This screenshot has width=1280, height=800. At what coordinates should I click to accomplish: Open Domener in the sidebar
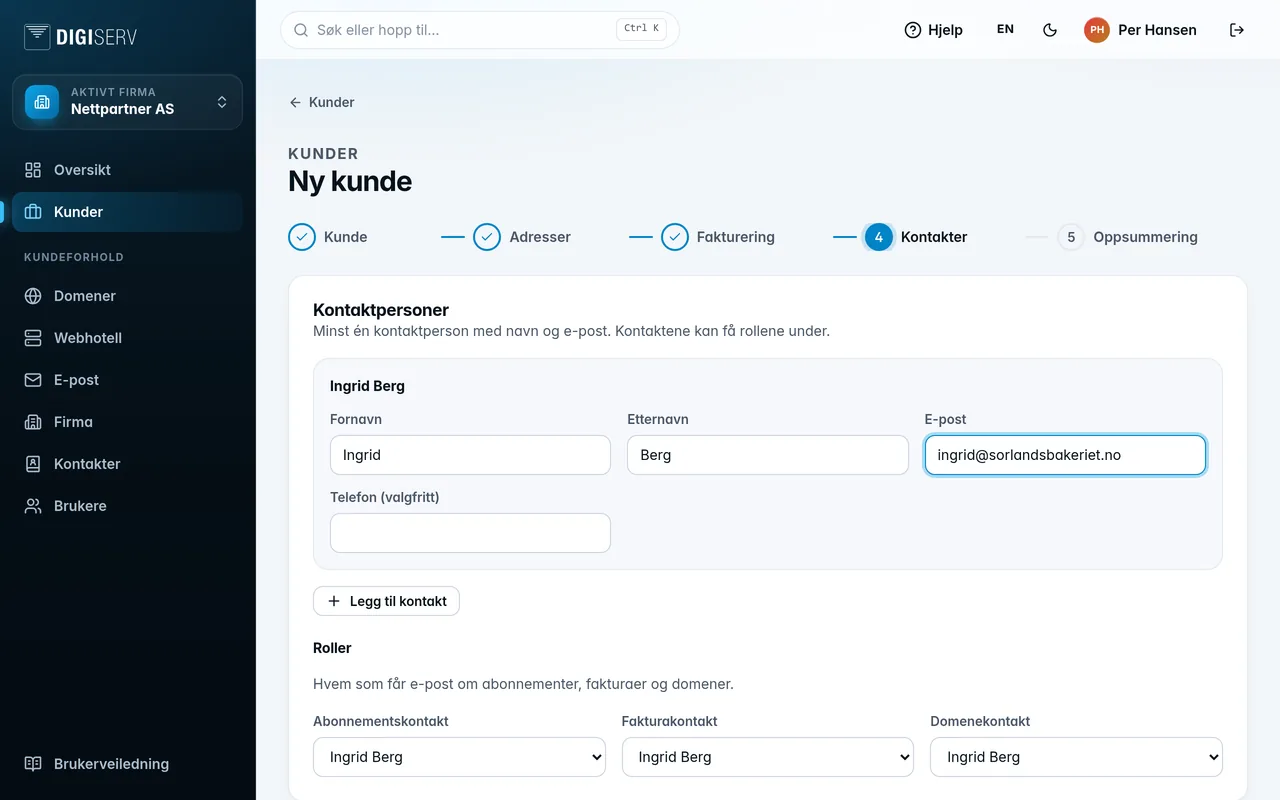point(127,296)
